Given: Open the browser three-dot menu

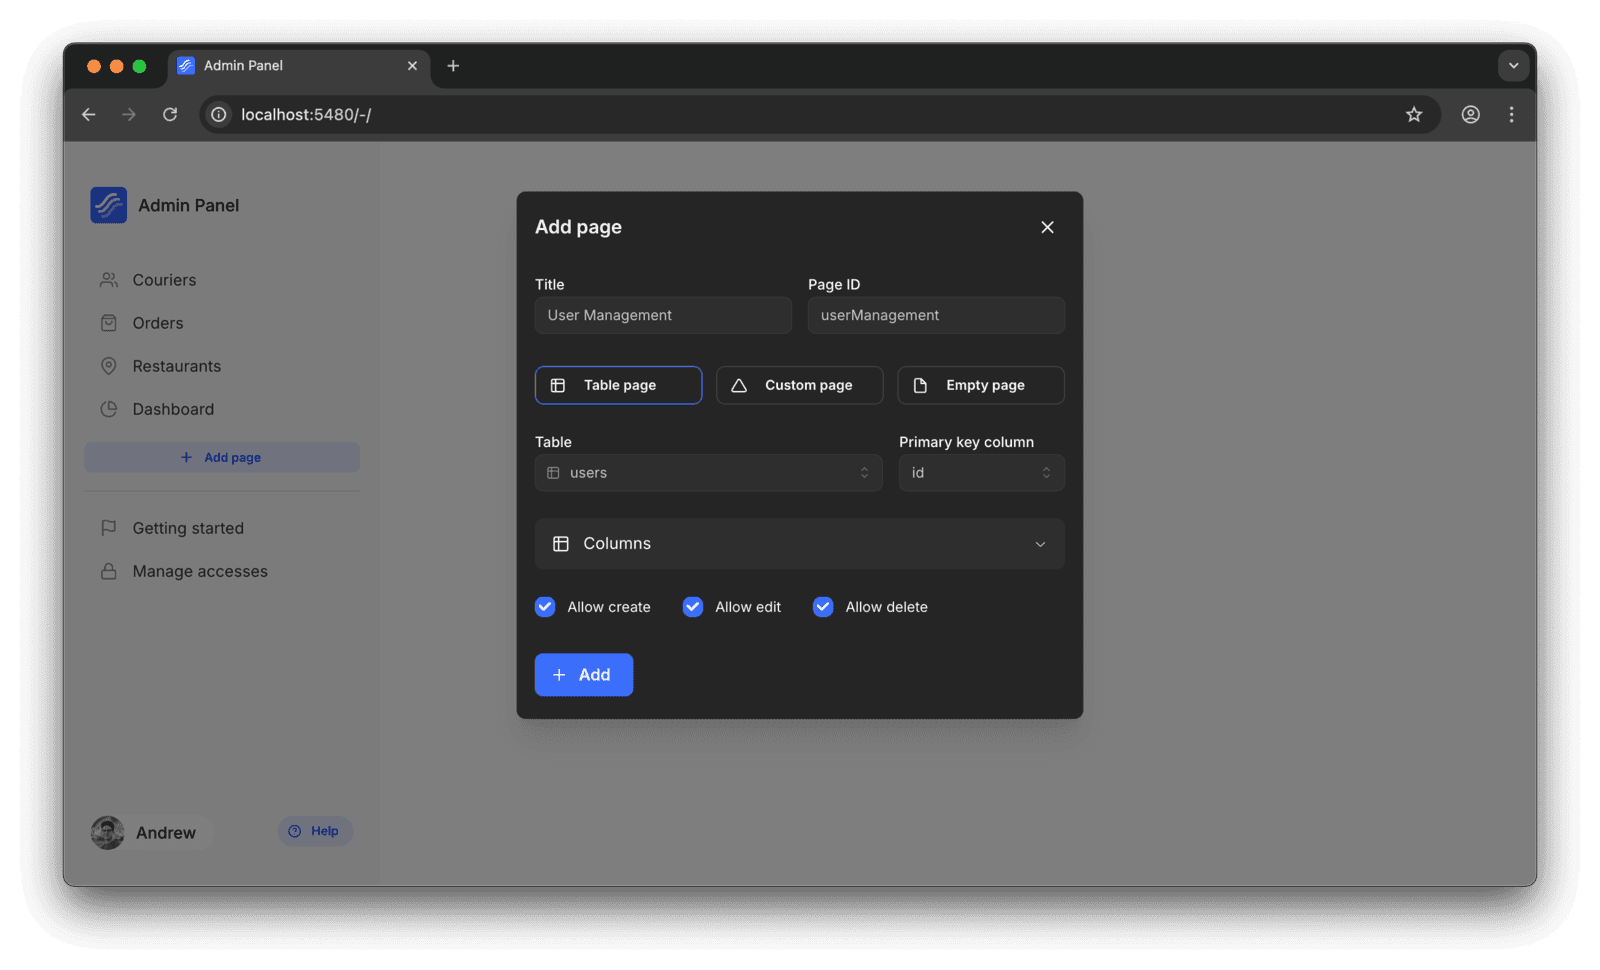Looking at the screenshot, I should pyautogui.click(x=1511, y=114).
